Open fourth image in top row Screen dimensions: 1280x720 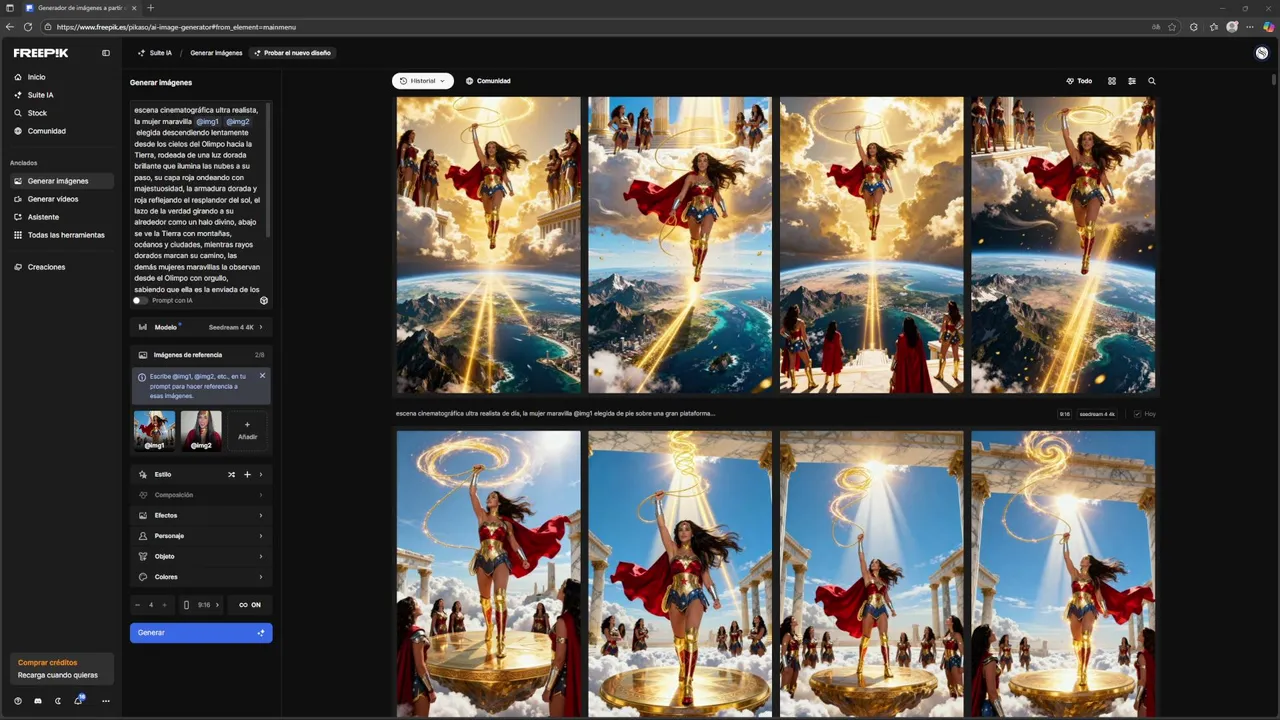[x=1063, y=245]
